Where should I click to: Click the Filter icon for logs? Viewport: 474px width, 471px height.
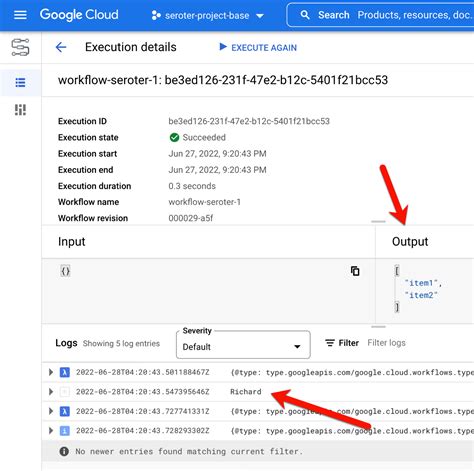tap(330, 343)
